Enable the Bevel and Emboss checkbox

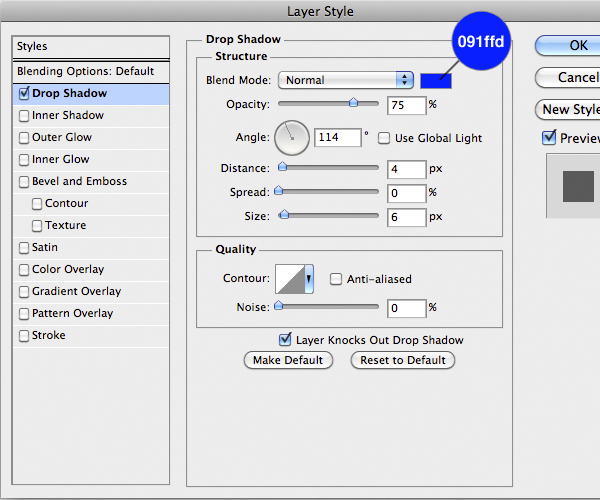click(x=24, y=182)
